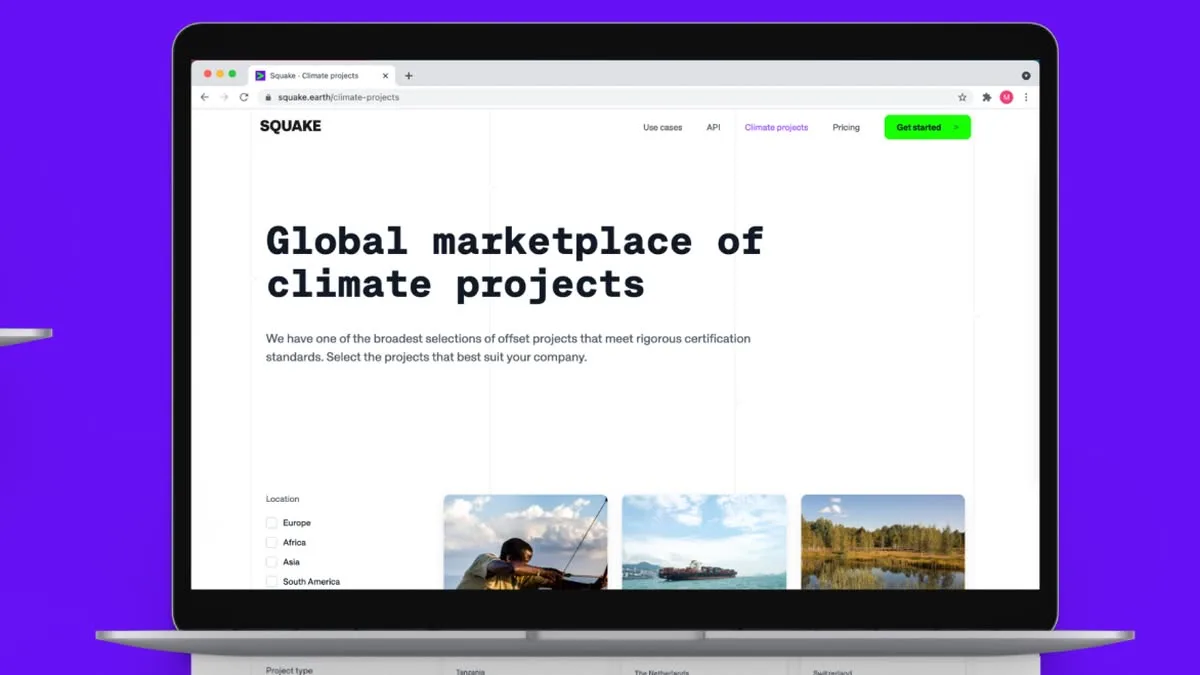Screen dimensions: 1200x675
Task: Bookmark page with the star icon
Action: coord(963,97)
